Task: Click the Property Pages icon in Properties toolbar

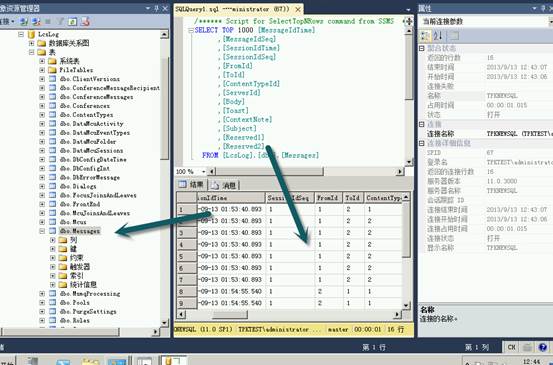Action: (454, 36)
